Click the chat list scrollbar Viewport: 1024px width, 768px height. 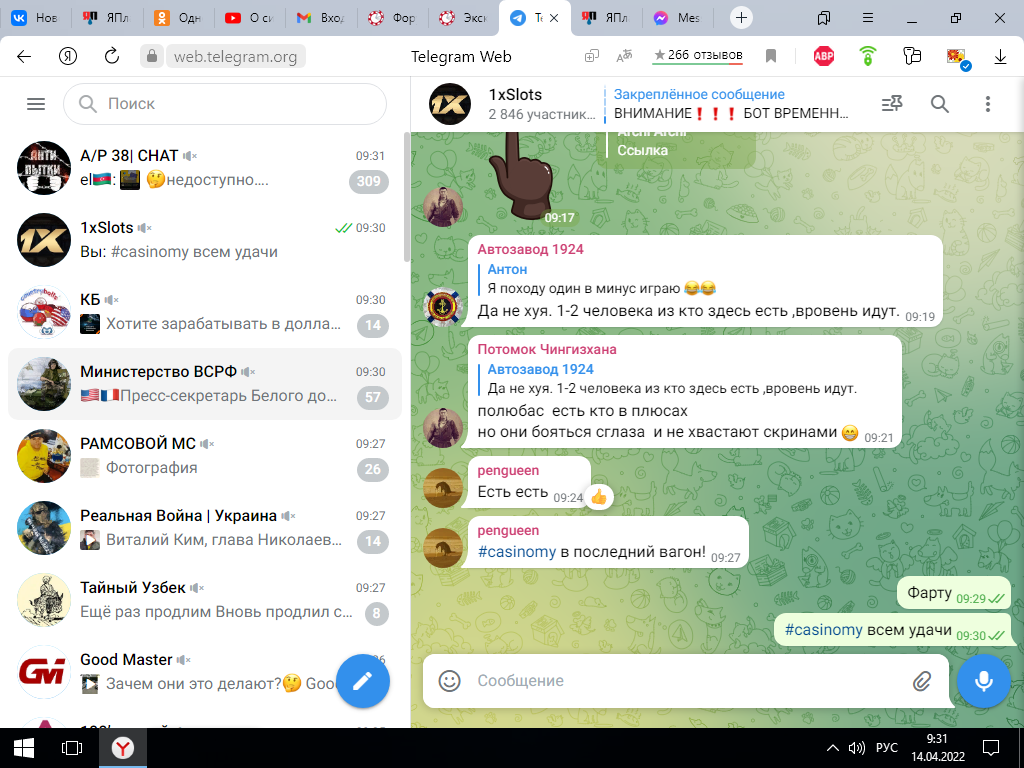click(x=407, y=196)
